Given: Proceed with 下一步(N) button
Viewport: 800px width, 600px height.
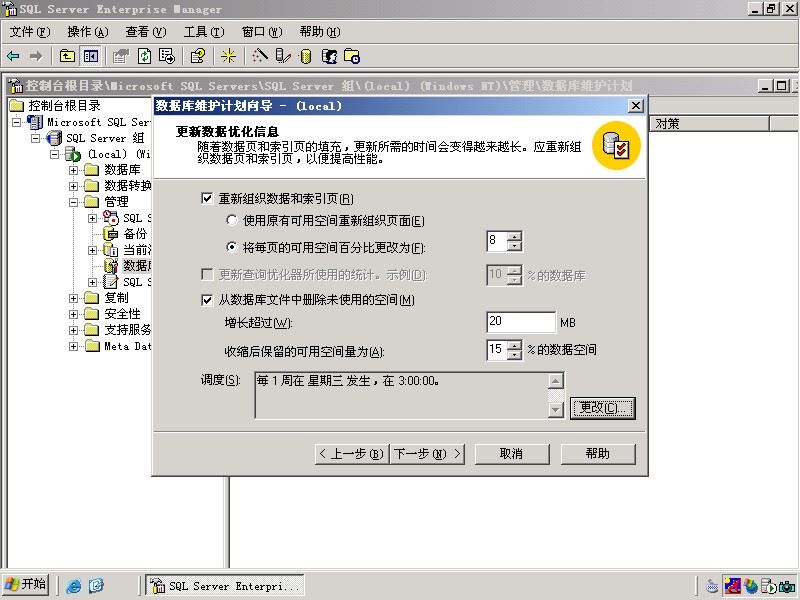Looking at the screenshot, I should [x=428, y=454].
